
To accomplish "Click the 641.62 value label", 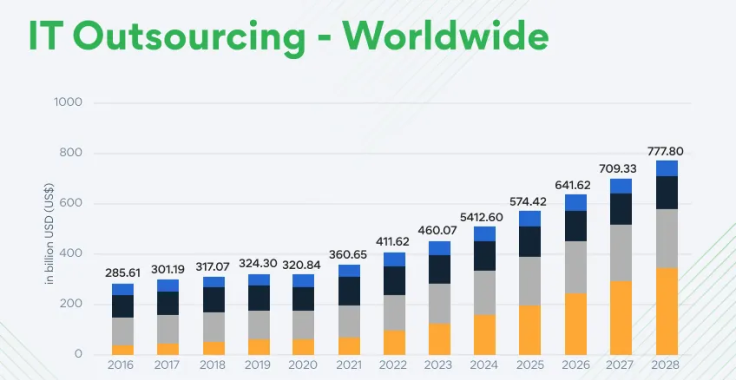I will pyautogui.click(x=573, y=185).
